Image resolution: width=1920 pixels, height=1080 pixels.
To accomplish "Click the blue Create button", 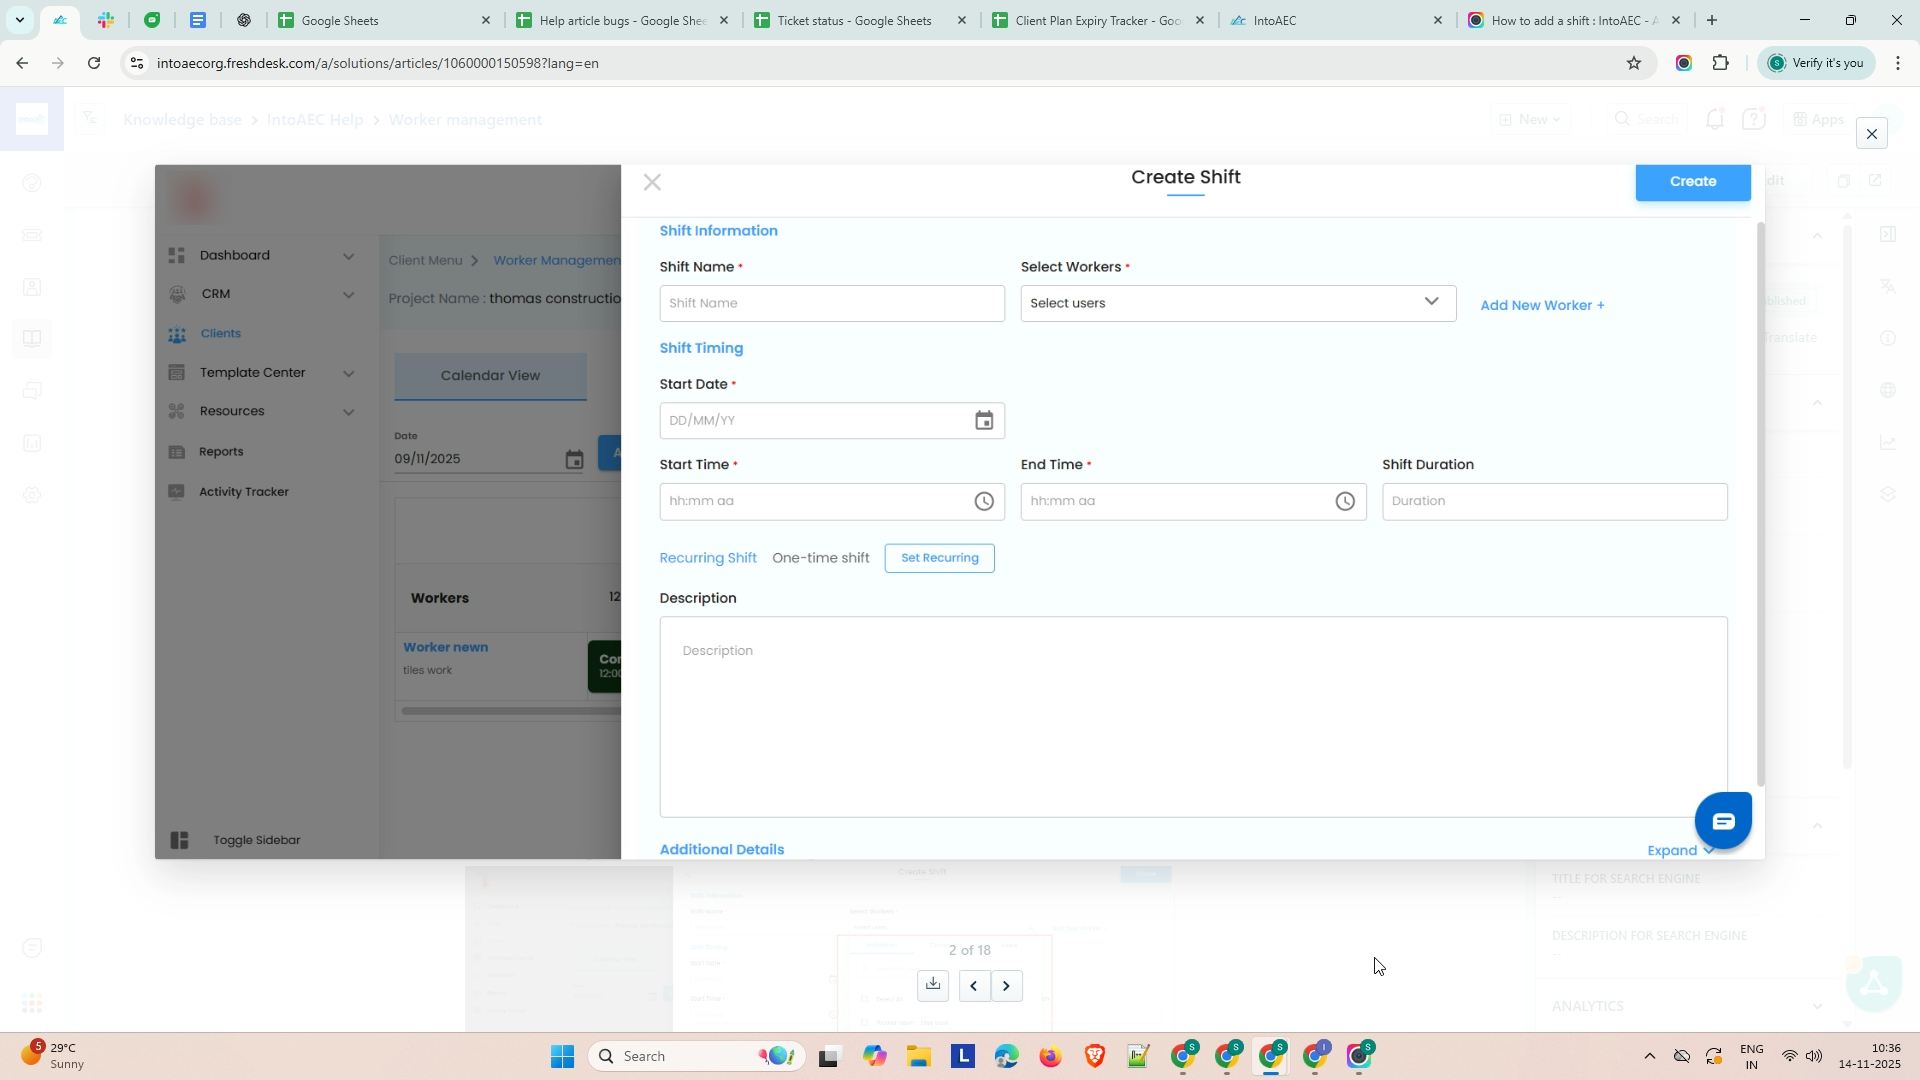I will [x=1692, y=182].
